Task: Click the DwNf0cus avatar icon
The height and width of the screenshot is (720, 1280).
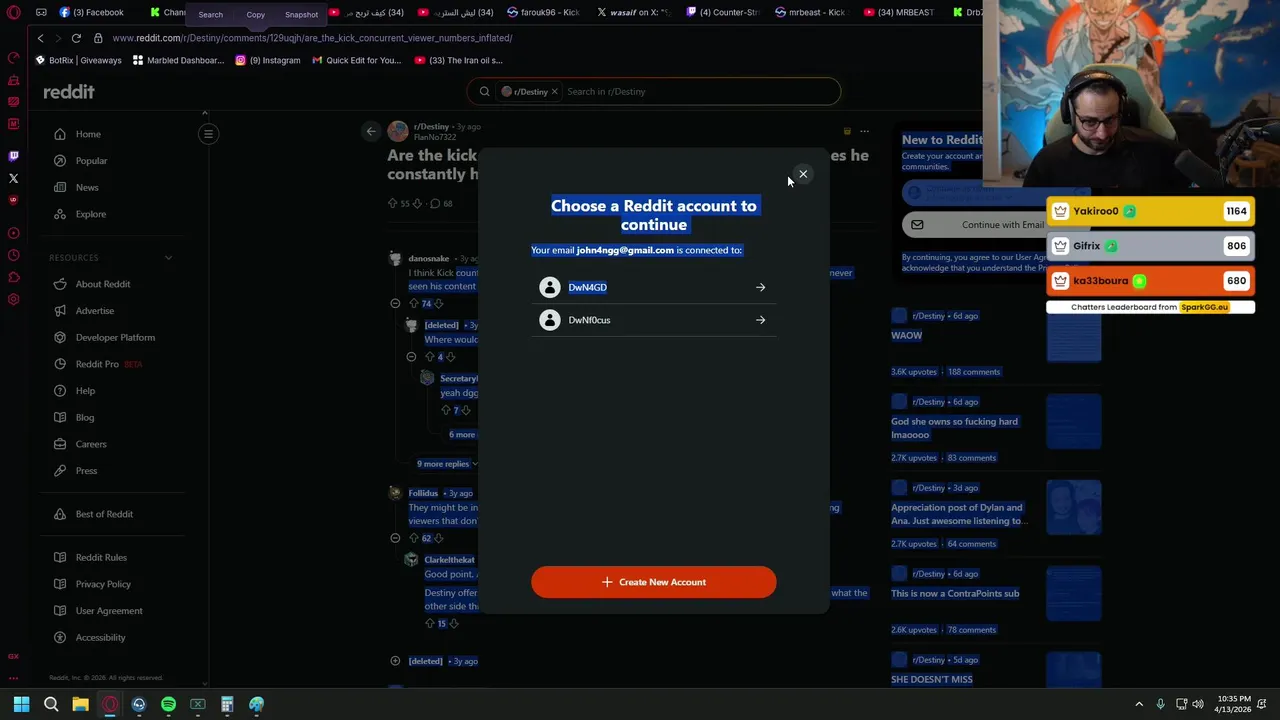Action: pyautogui.click(x=549, y=320)
